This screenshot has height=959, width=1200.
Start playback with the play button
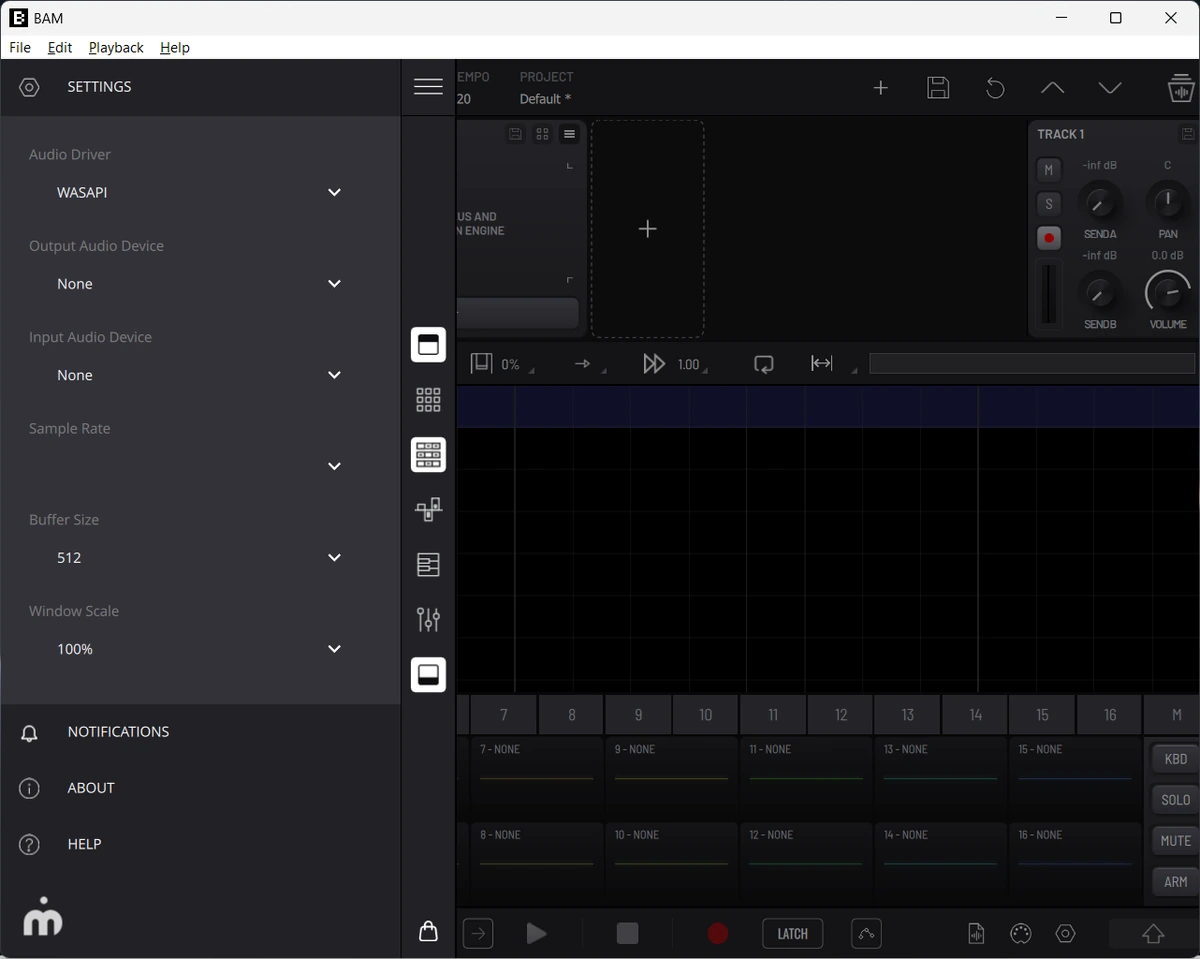[536, 934]
